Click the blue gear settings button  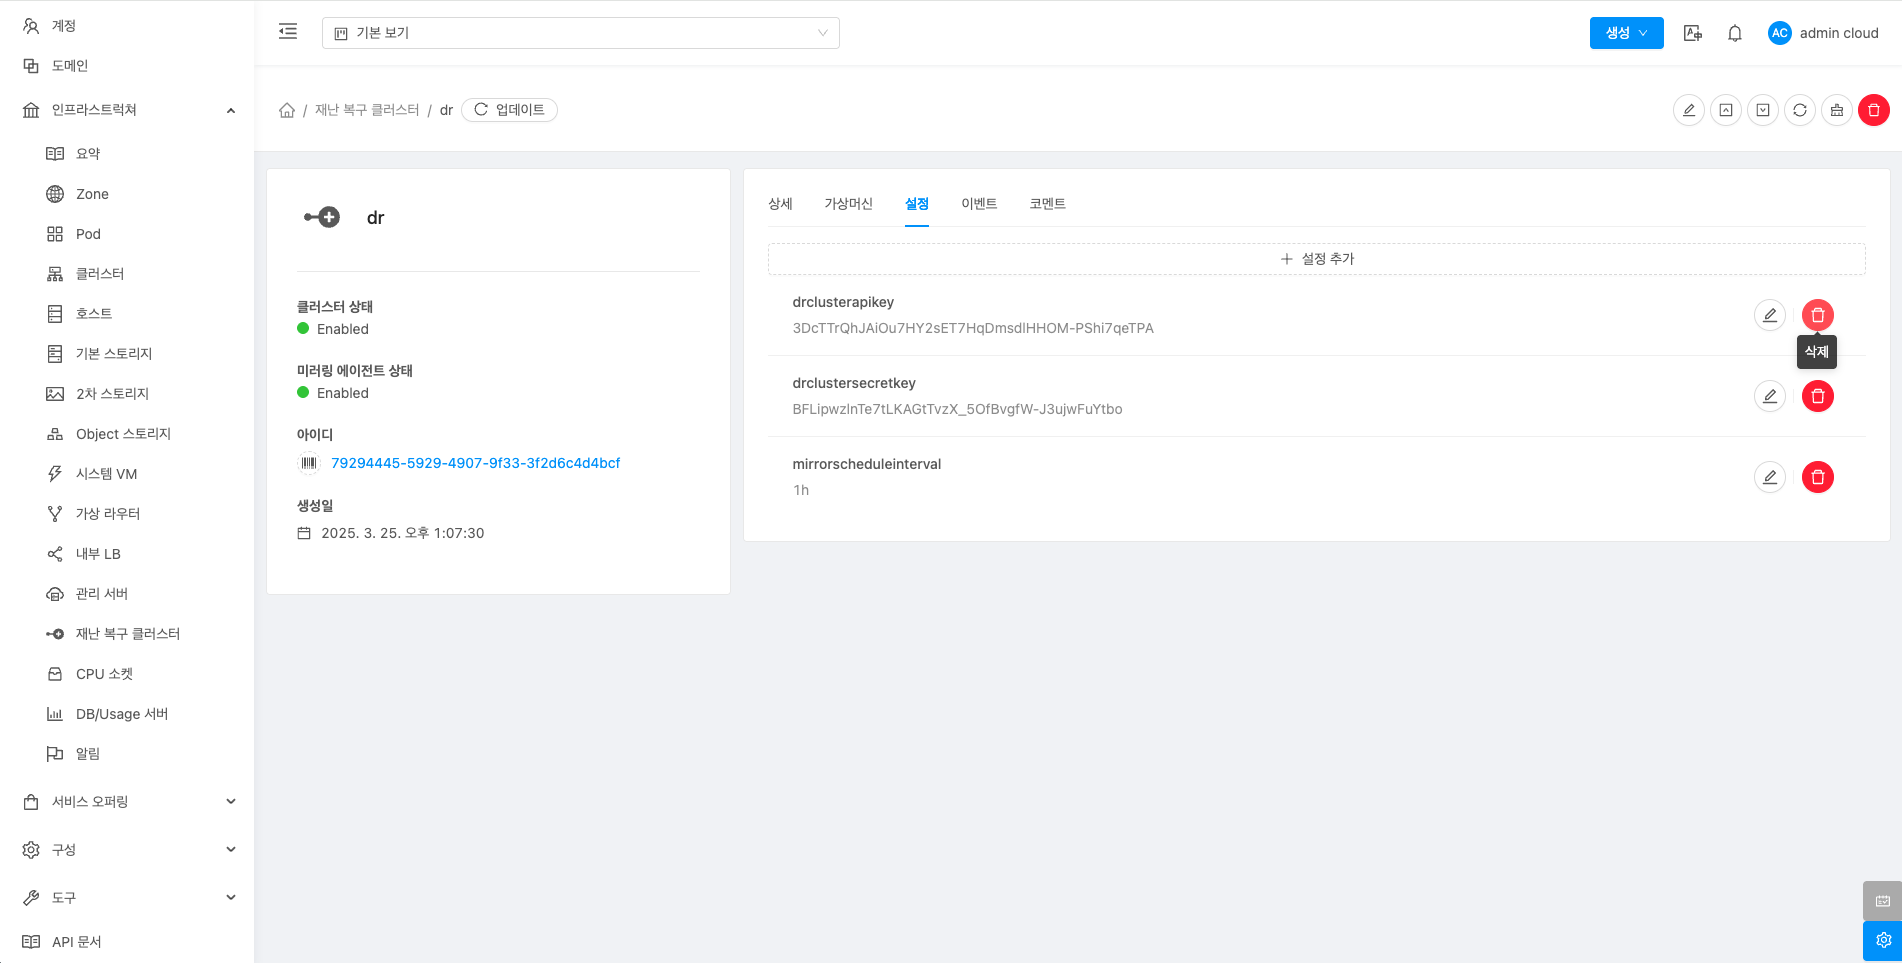[x=1882, y=940]
